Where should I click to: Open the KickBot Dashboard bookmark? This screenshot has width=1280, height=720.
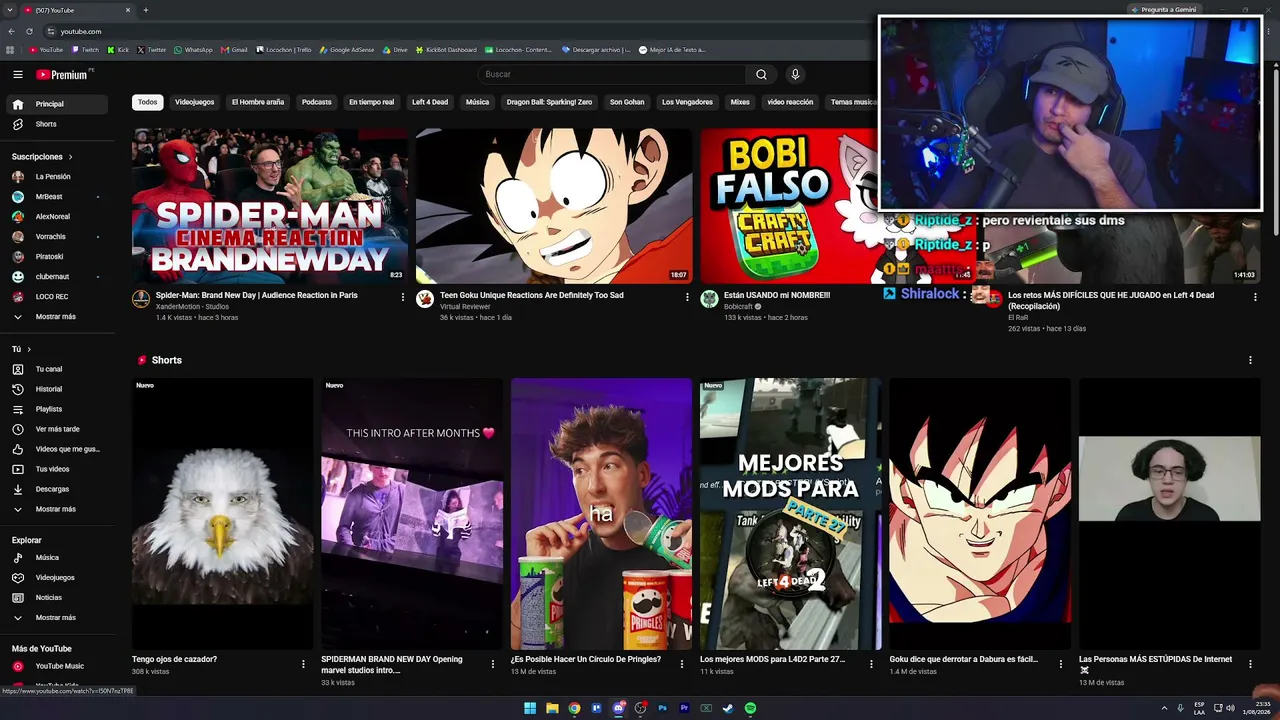coord(446,50)
